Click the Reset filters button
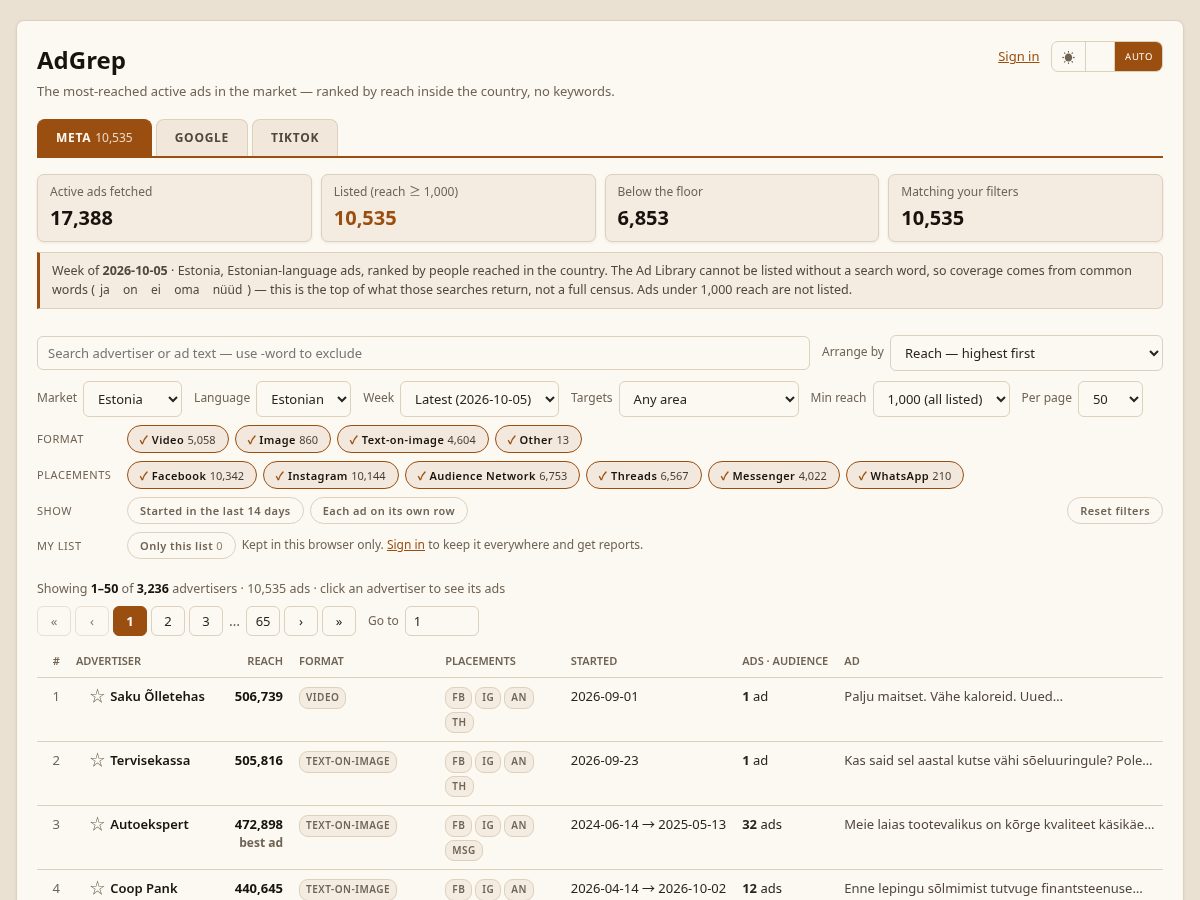The width and height of the screenshot is (1200, 900). click(x=1115, y=511)
